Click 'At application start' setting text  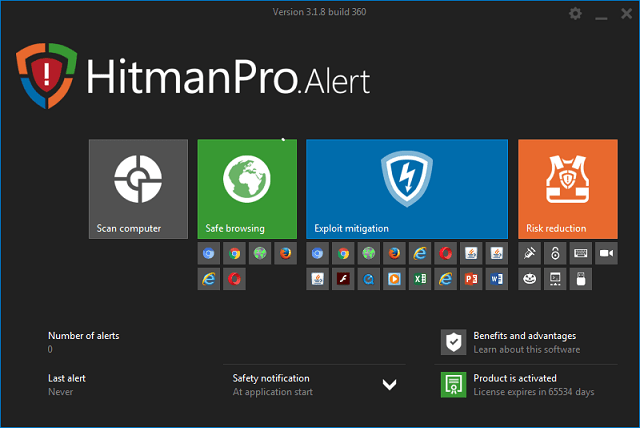[x=273, y=392]
